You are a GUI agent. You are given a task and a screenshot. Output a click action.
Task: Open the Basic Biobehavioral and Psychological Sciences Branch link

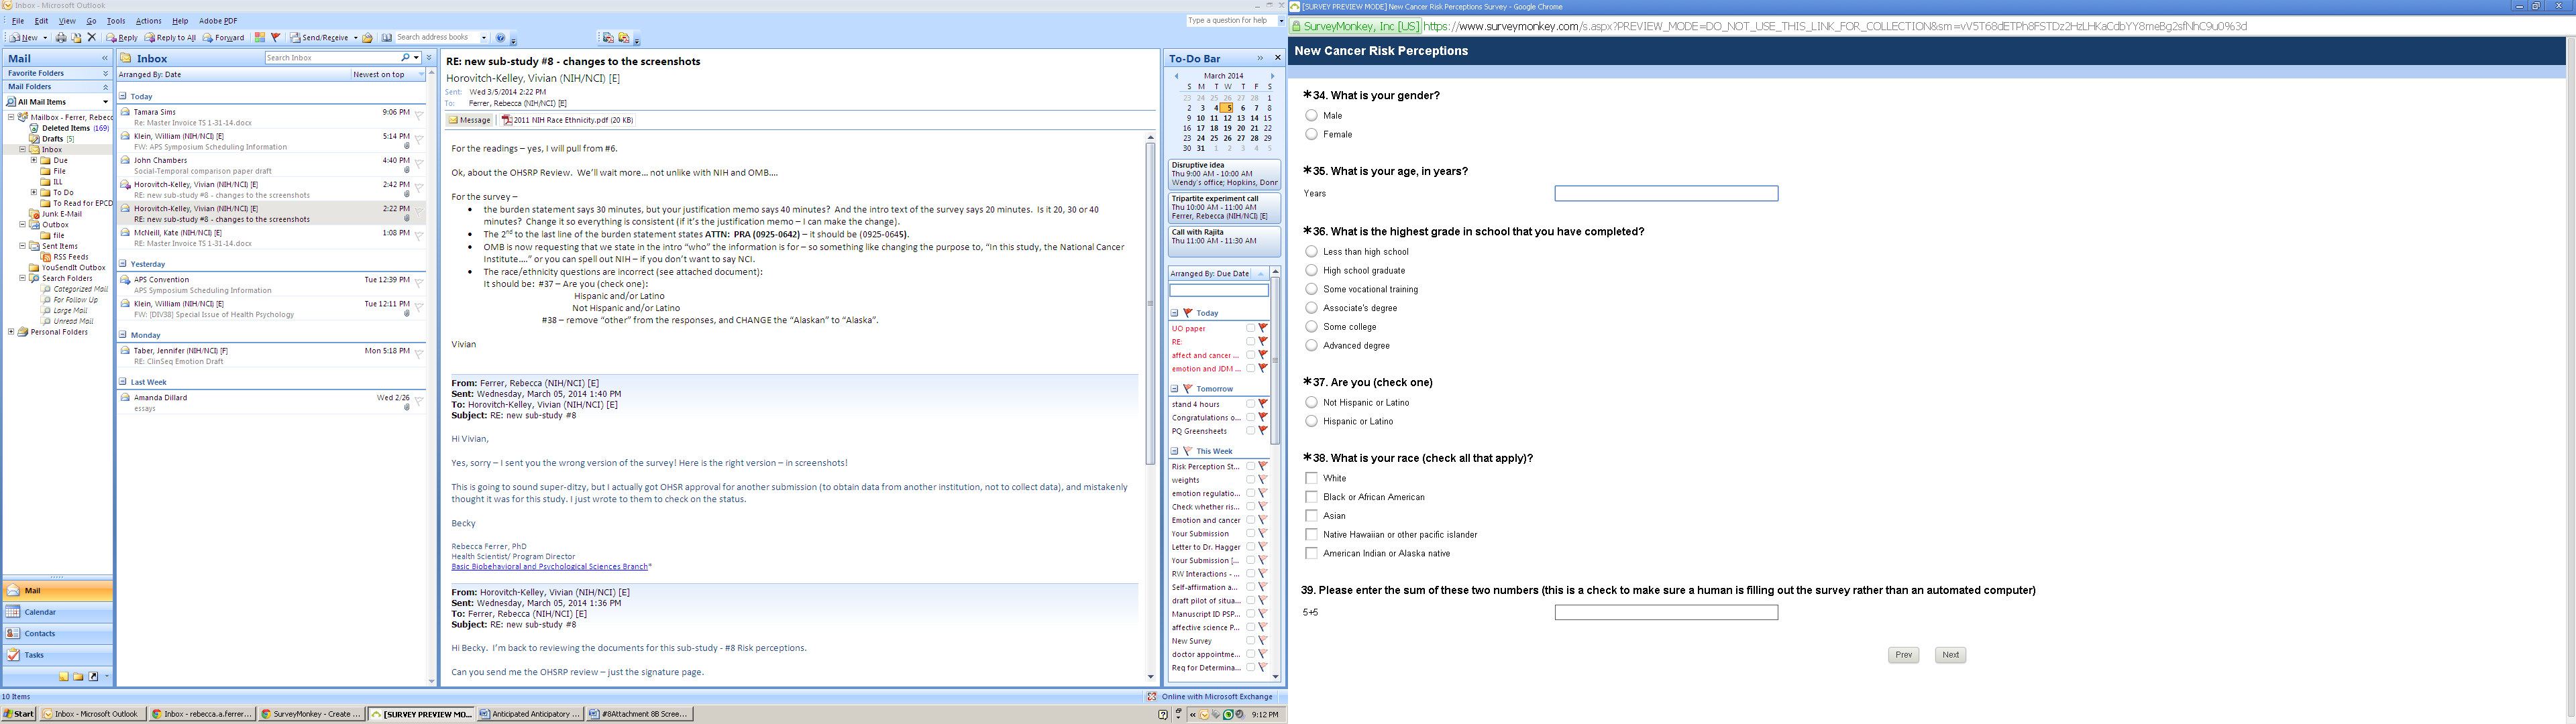click(549, 567)
